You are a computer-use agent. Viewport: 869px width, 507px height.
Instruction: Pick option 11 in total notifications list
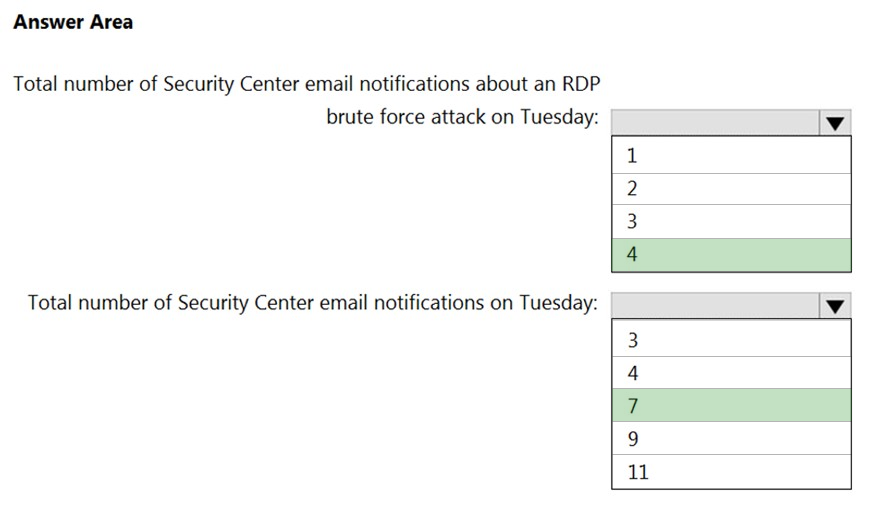(731, 472)
